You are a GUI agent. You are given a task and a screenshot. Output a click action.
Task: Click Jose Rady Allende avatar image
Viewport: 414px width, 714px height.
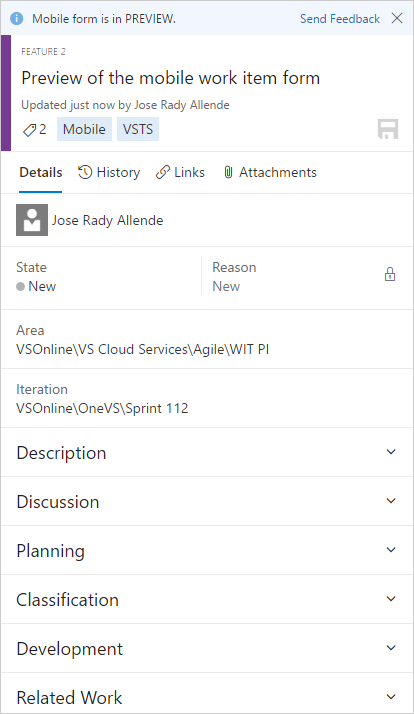(32, 220)
